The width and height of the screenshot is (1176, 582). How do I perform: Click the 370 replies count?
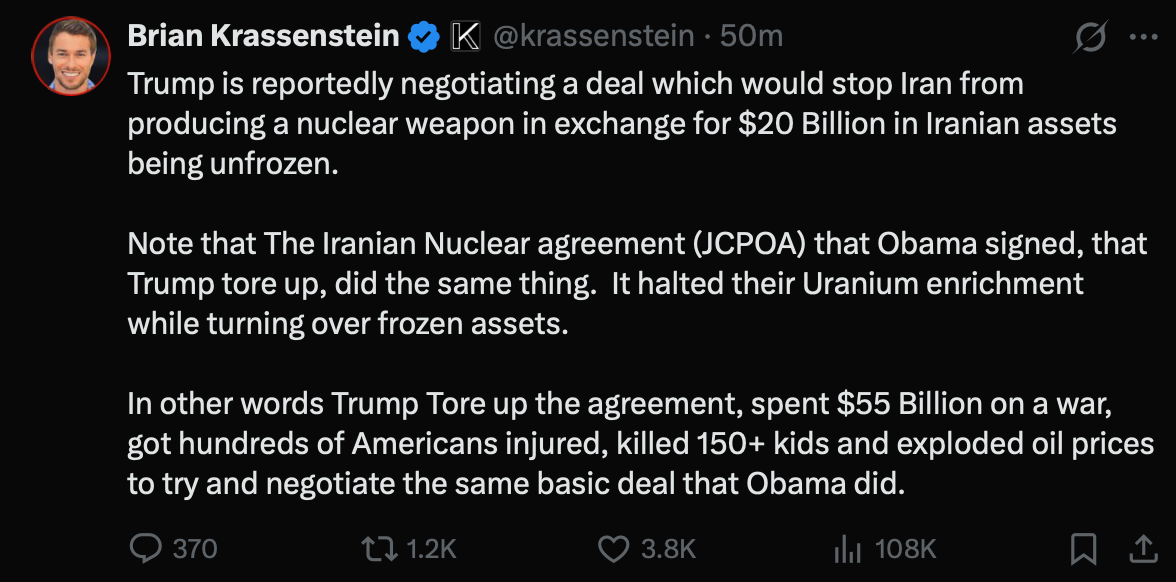(x=195, y=549)
